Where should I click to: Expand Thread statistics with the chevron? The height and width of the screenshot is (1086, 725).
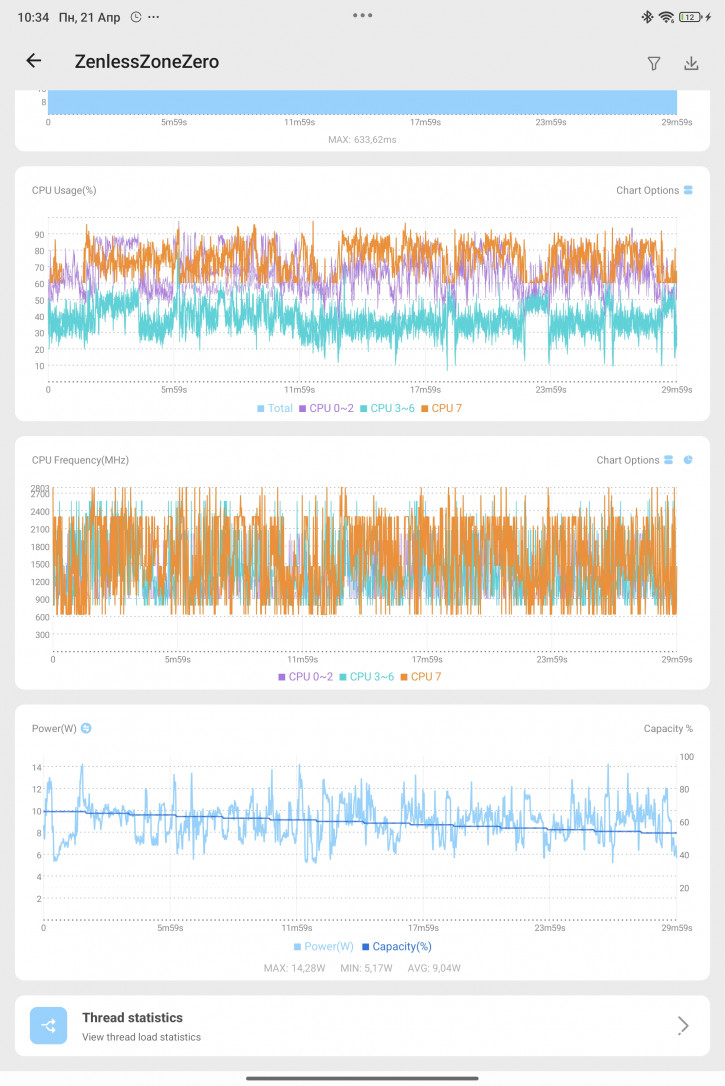(x=683, y=1026)
